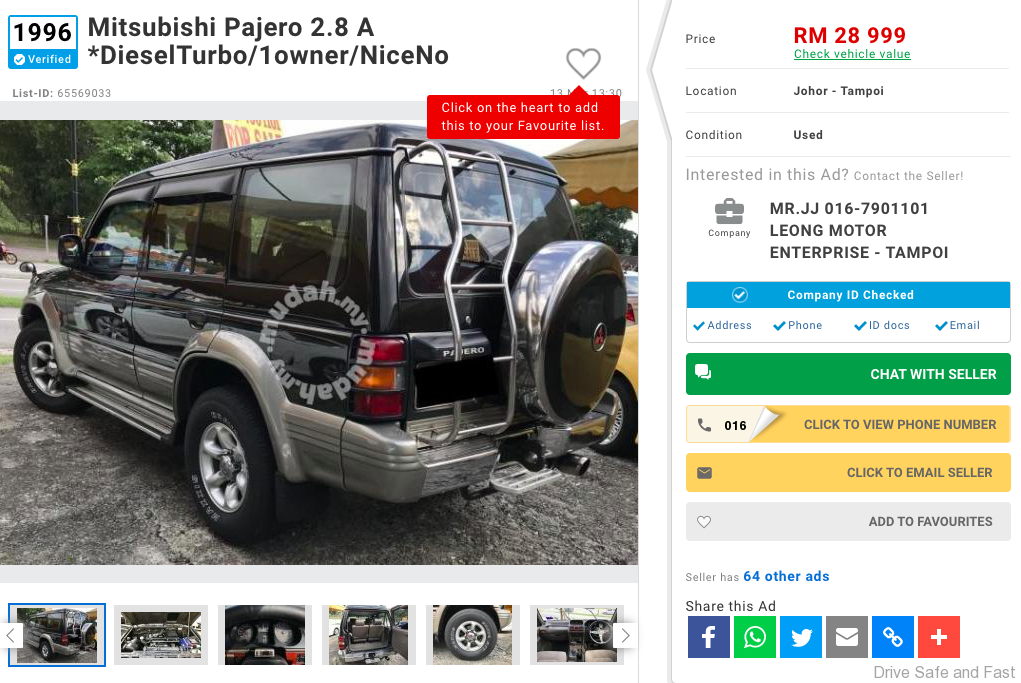Reveal the seller's phone number

pos(848,425)
